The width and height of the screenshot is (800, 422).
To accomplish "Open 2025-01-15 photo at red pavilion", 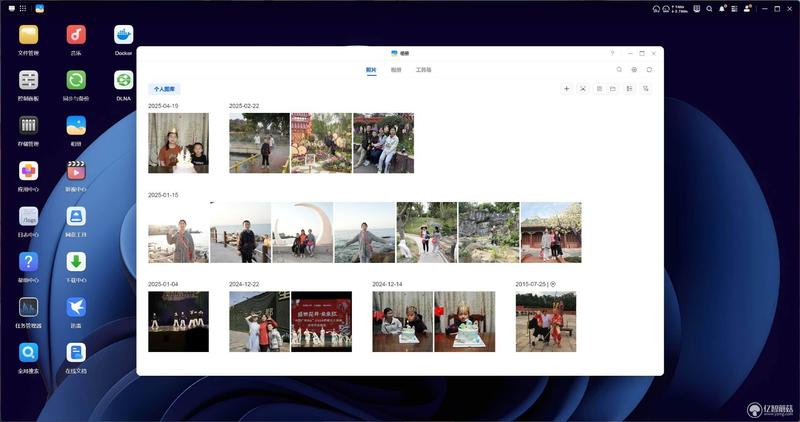I will click(551, 232).
